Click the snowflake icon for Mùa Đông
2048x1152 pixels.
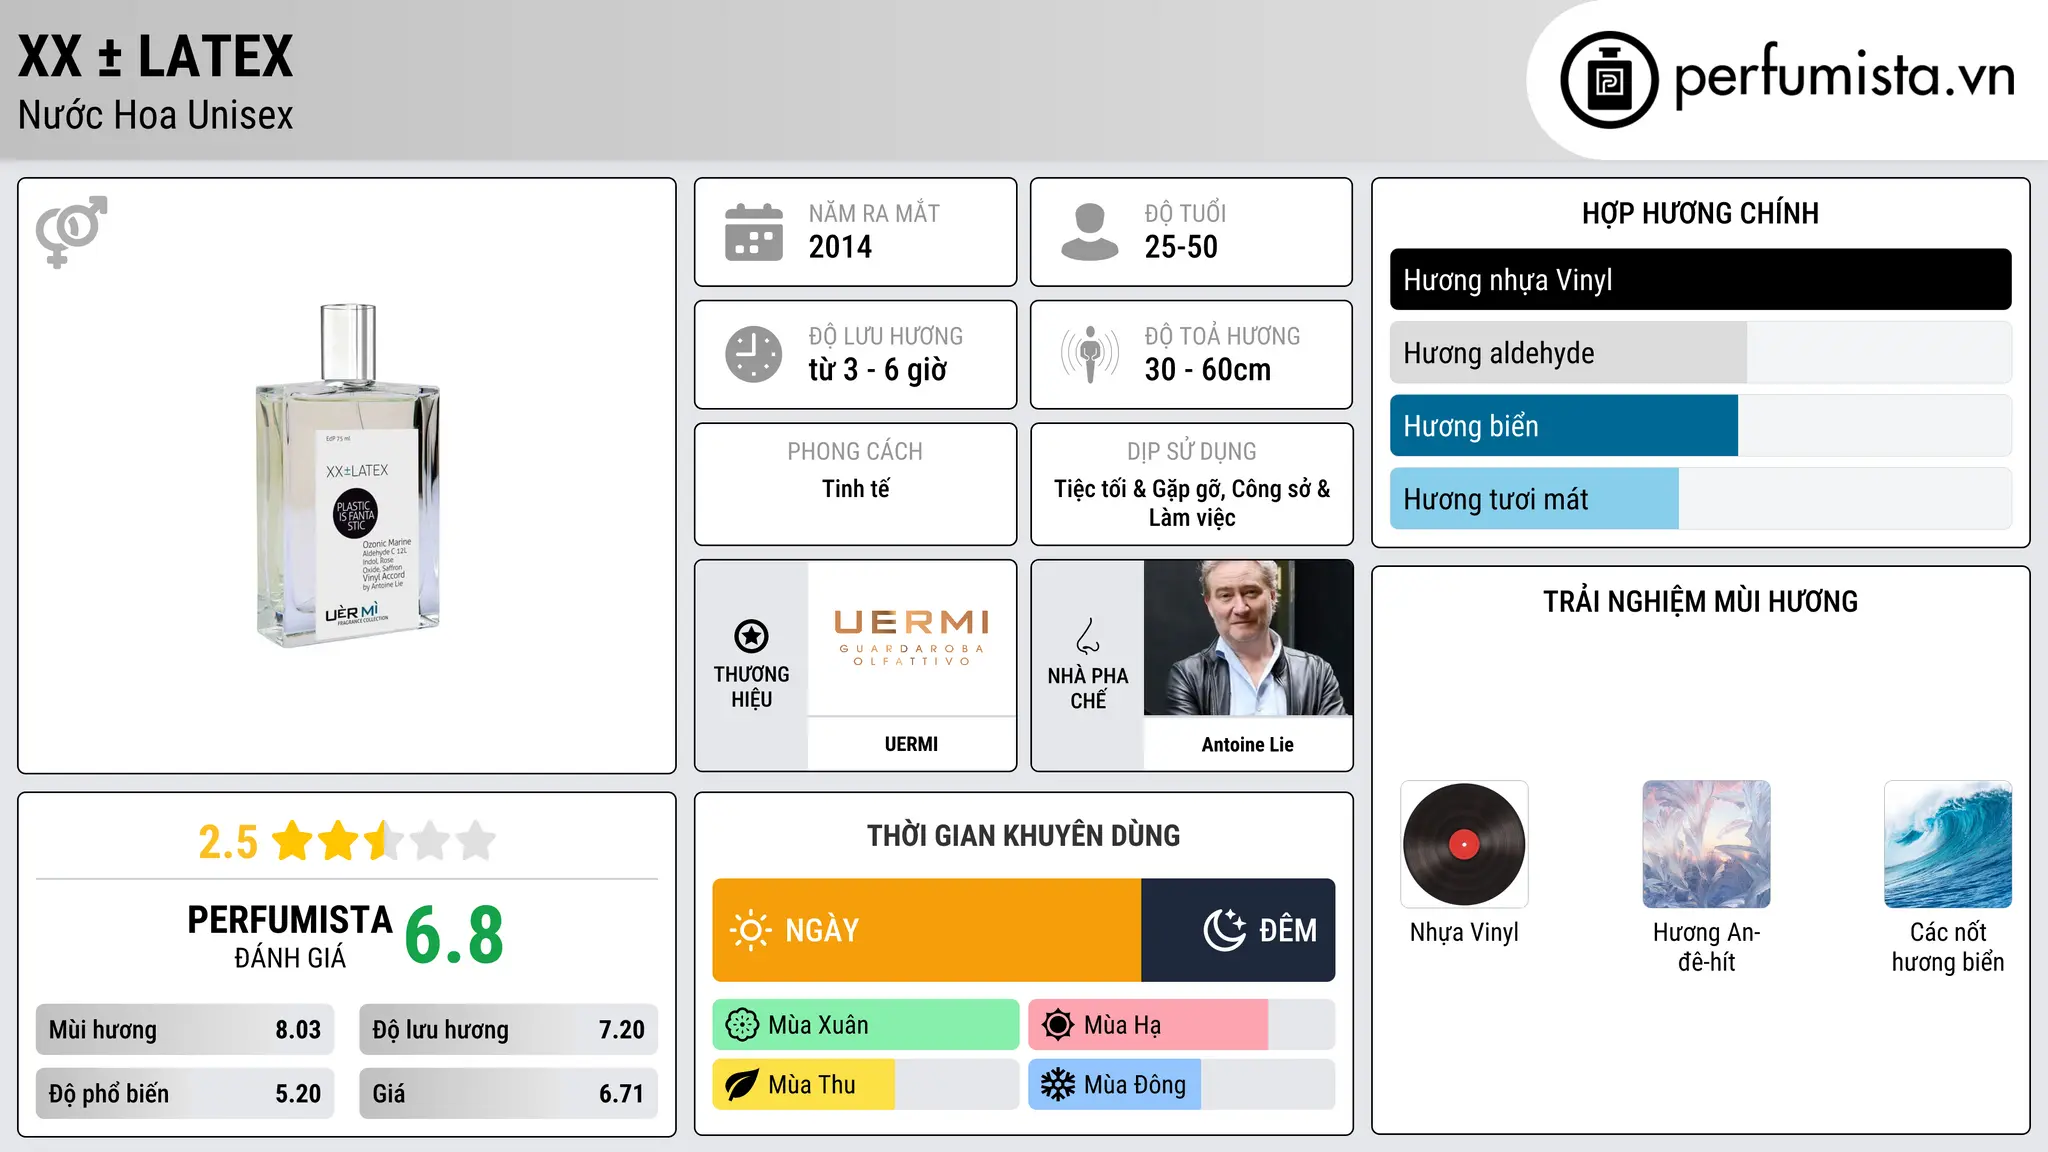[1058, 1085]
